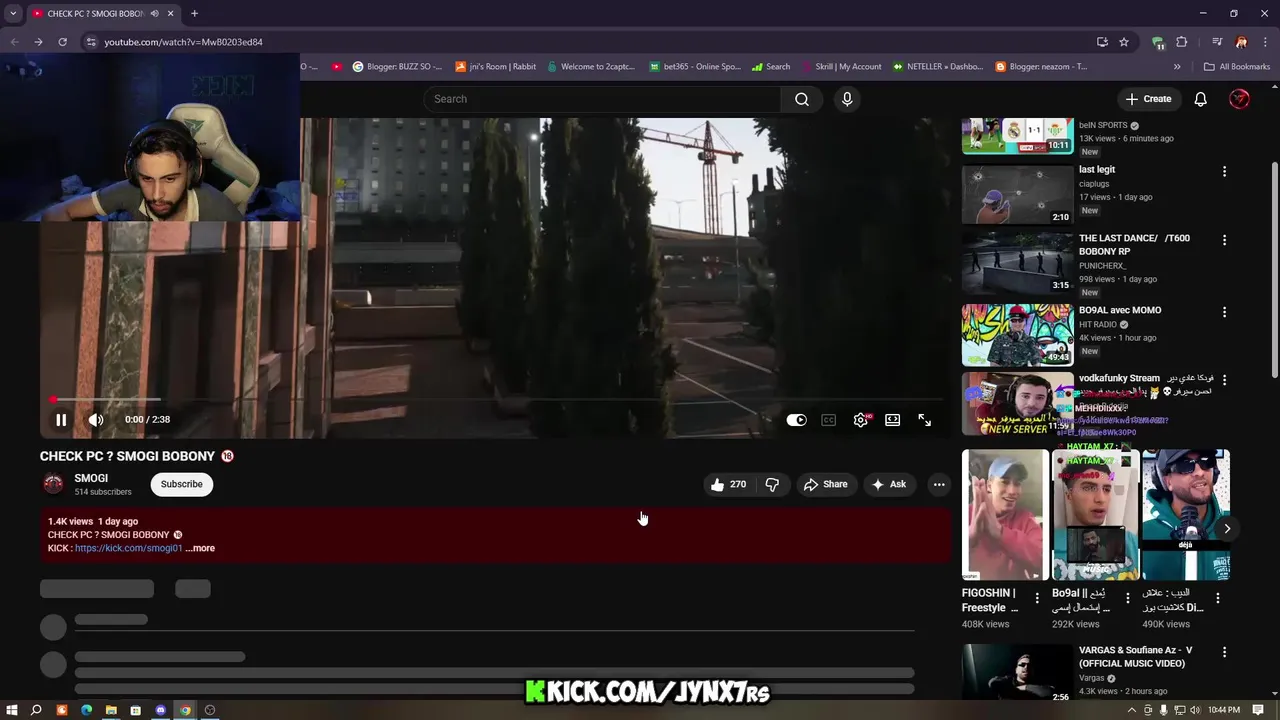Open SMOGI channel avatar
The width and height of the screenshot is (1280, 720).
[53, 484]
